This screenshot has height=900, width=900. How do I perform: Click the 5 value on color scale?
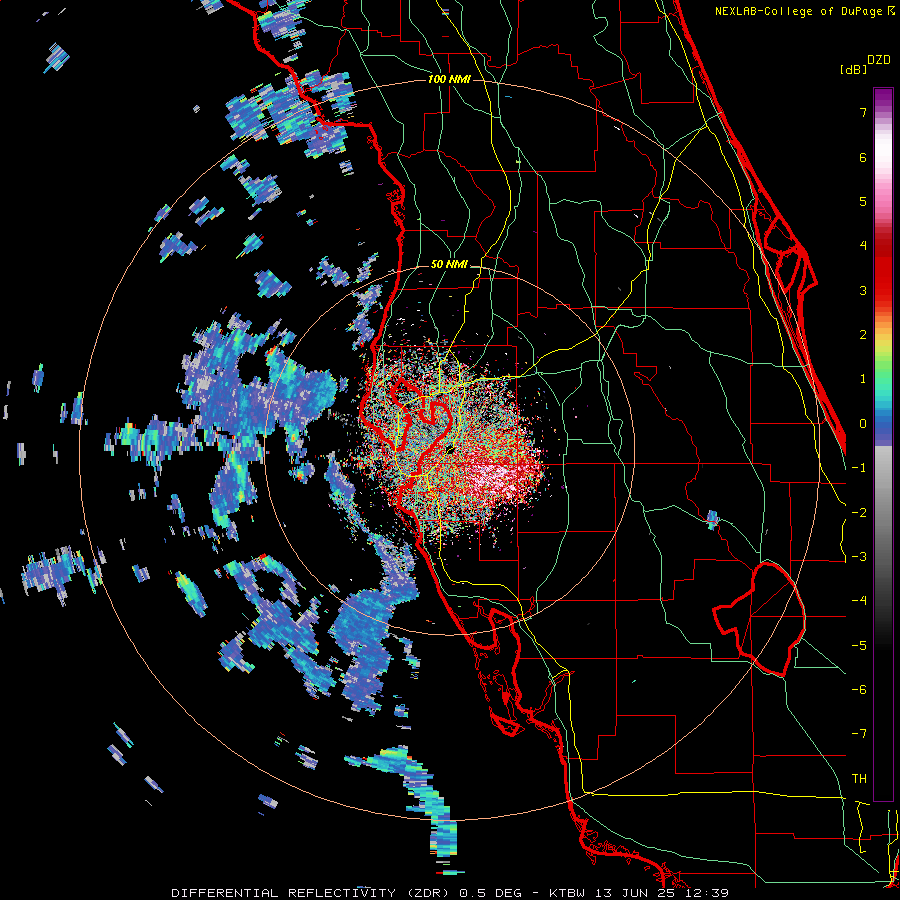click(x=863, y=201)
